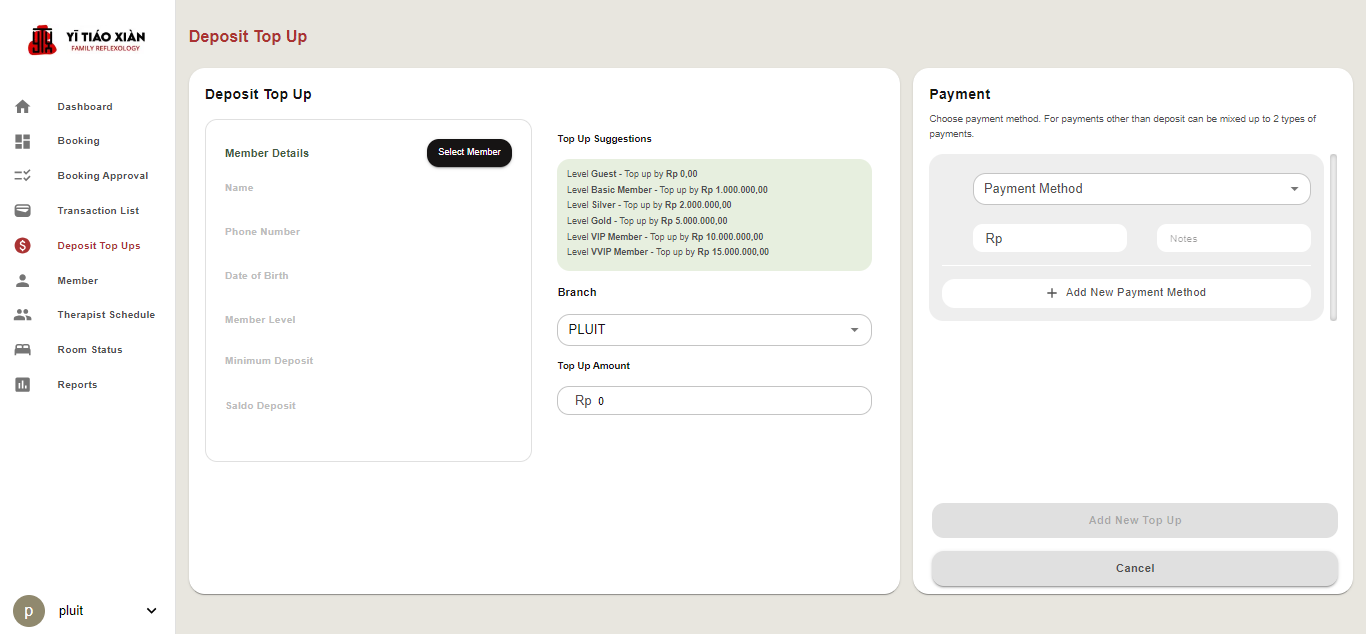Click the Room Status bed icon

23,350
